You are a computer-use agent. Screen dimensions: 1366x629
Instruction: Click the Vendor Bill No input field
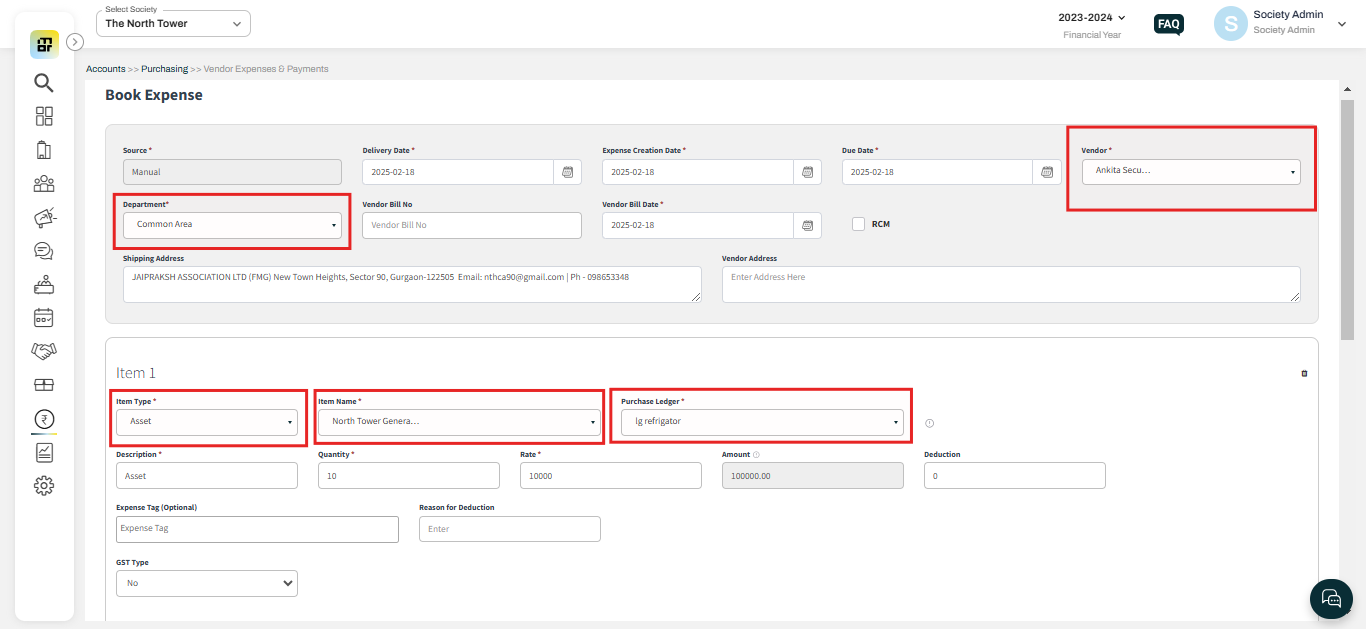pyautogui.click(x=471, y=225)
